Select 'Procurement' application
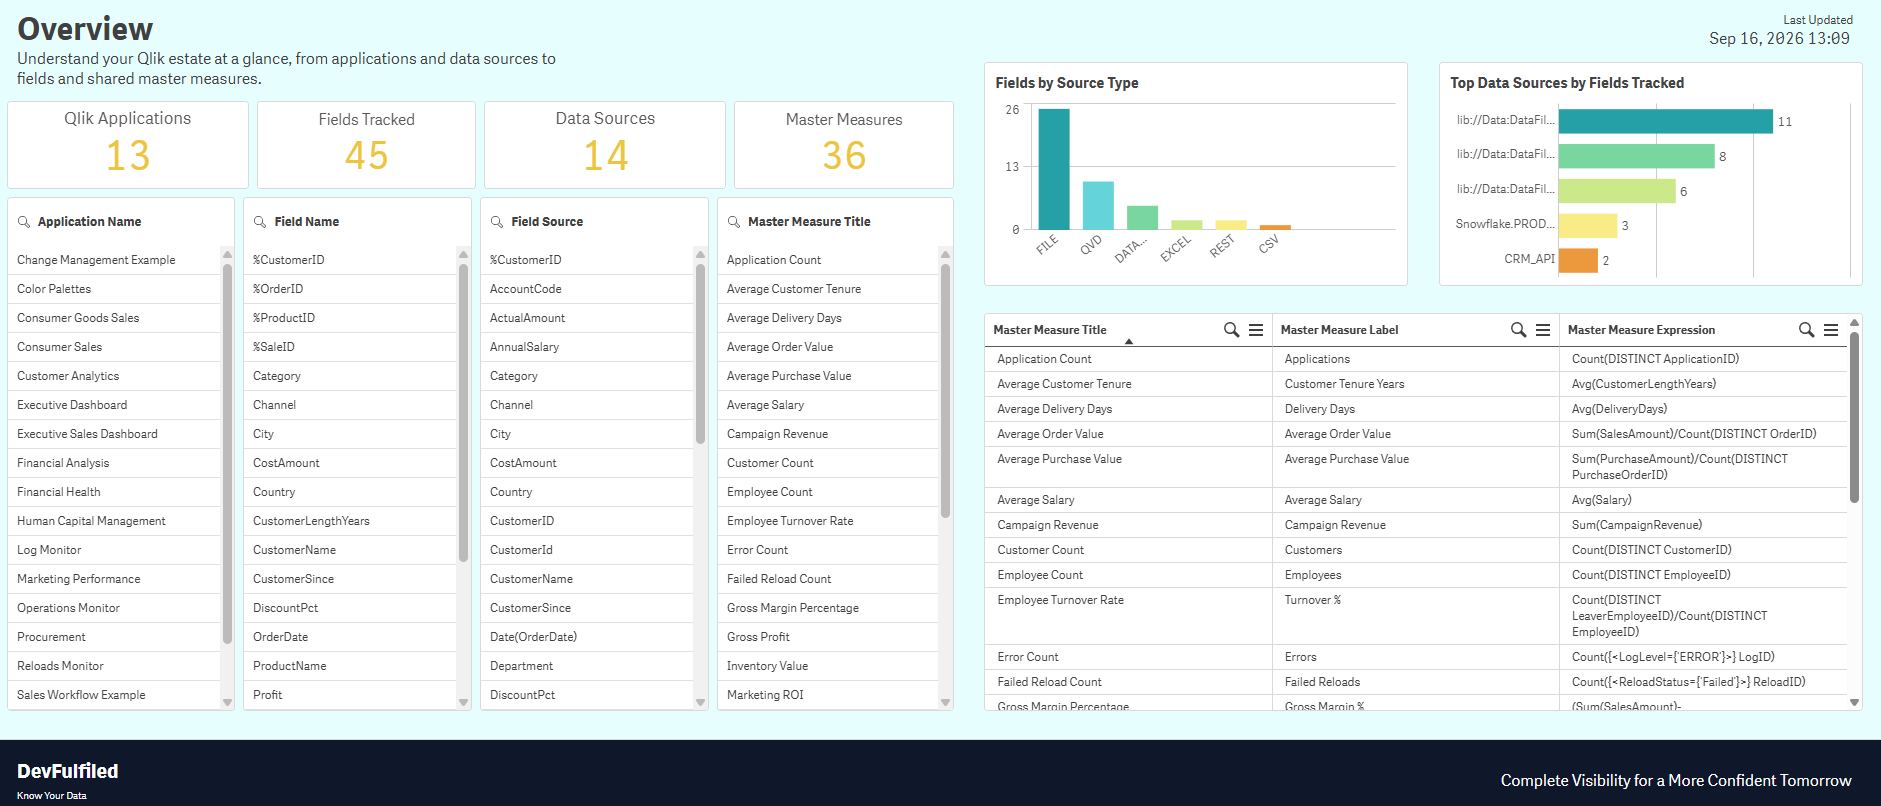This screenshot has width=1881, height=806. pos(114,637)
